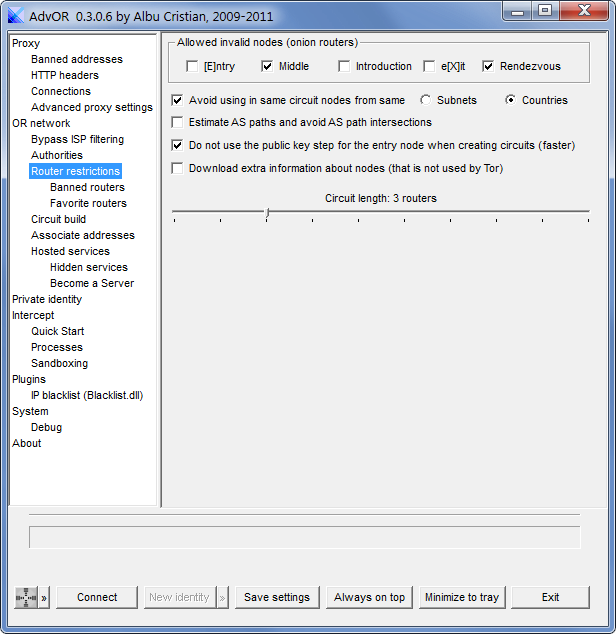616x634 pixels.
Task: Check the e[X]it nodes checkbox
Action: [x=429, y=66]
